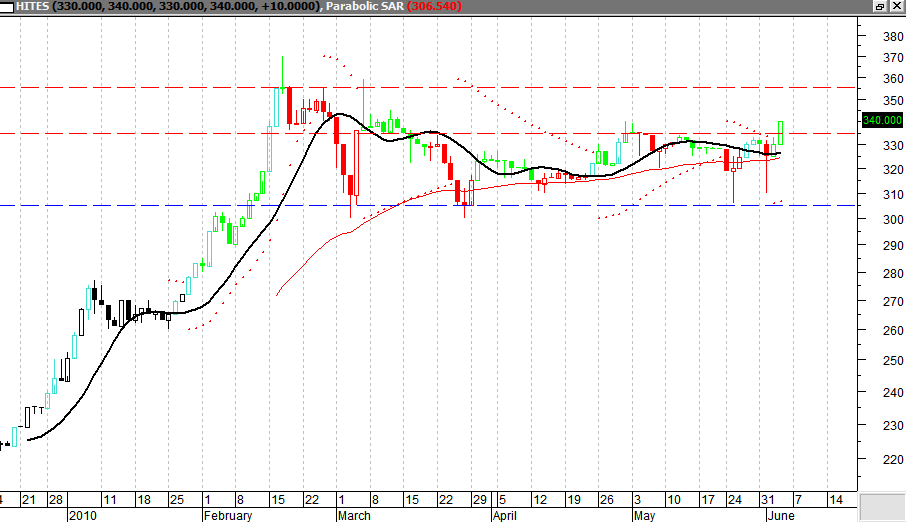Select the Parabolic SAR indicator label
Screen dimensions: 906x522
coord(365,6)
